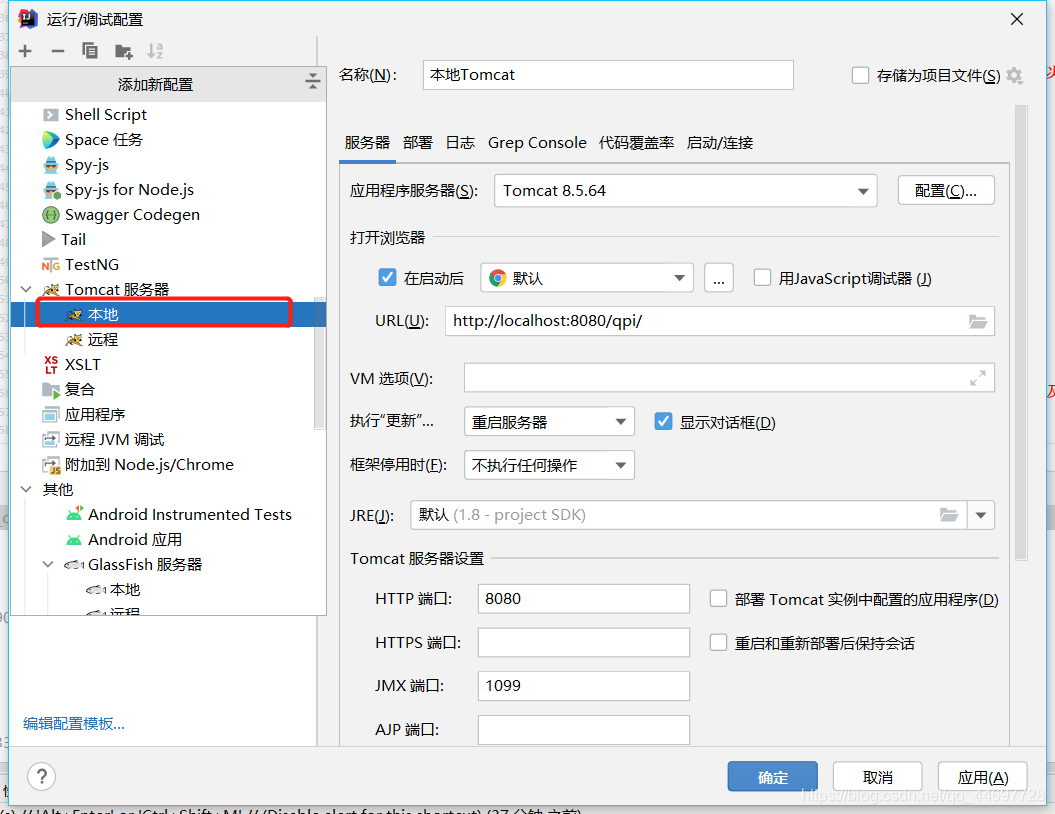Click the 配置(C)... button
This screenshot has width=1055, height=814.
946,191
